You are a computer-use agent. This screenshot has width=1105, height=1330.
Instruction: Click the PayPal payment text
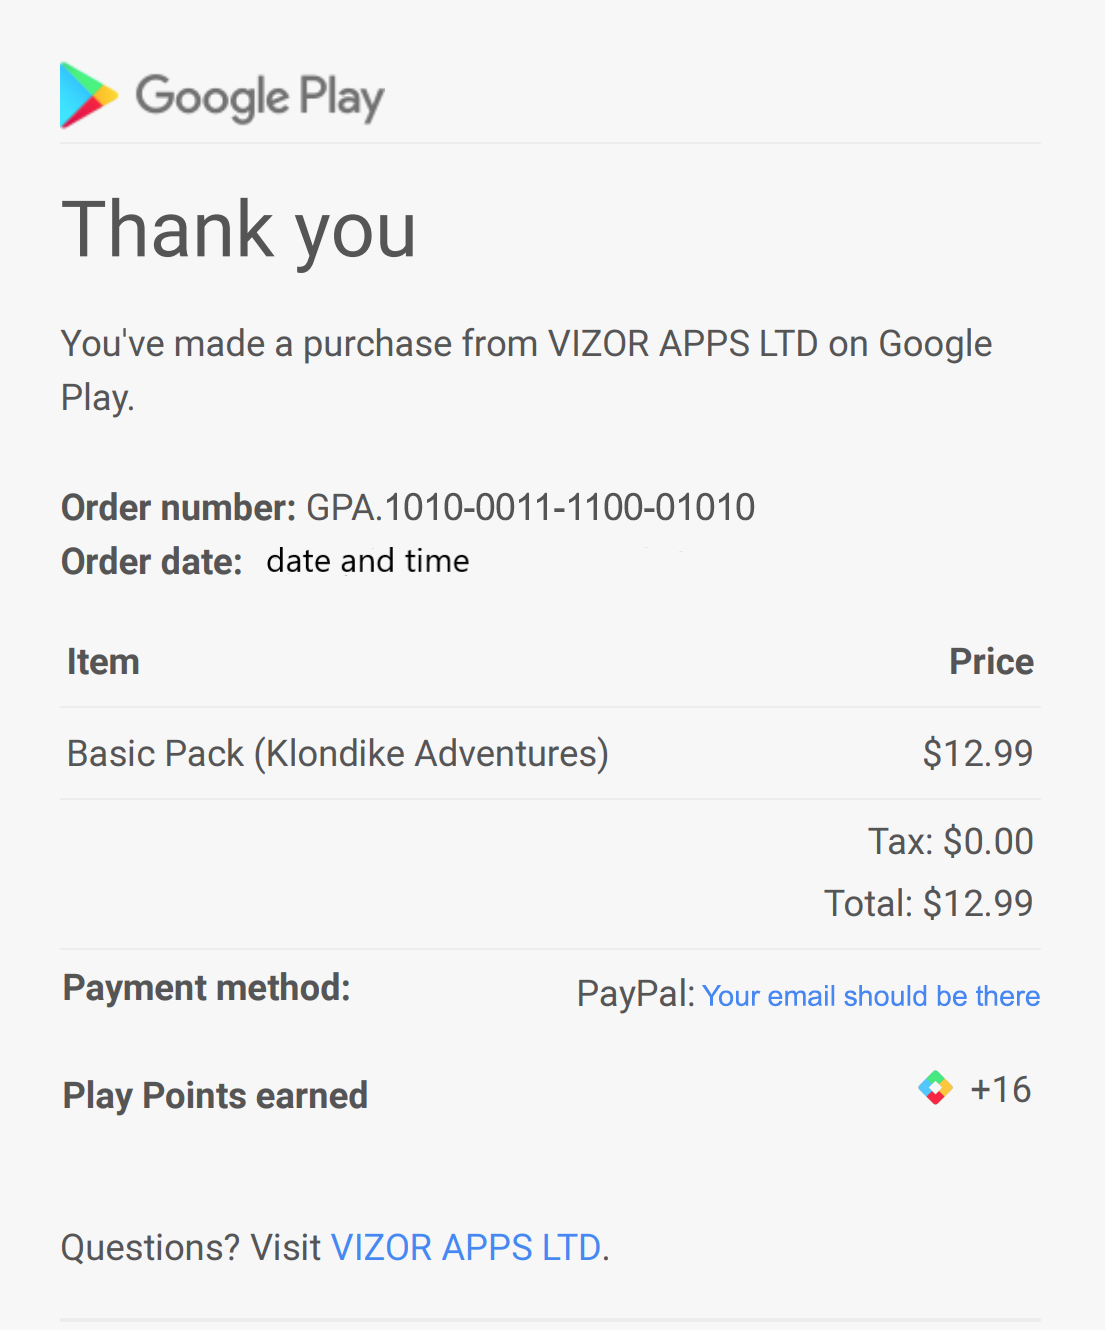[634, 994]
